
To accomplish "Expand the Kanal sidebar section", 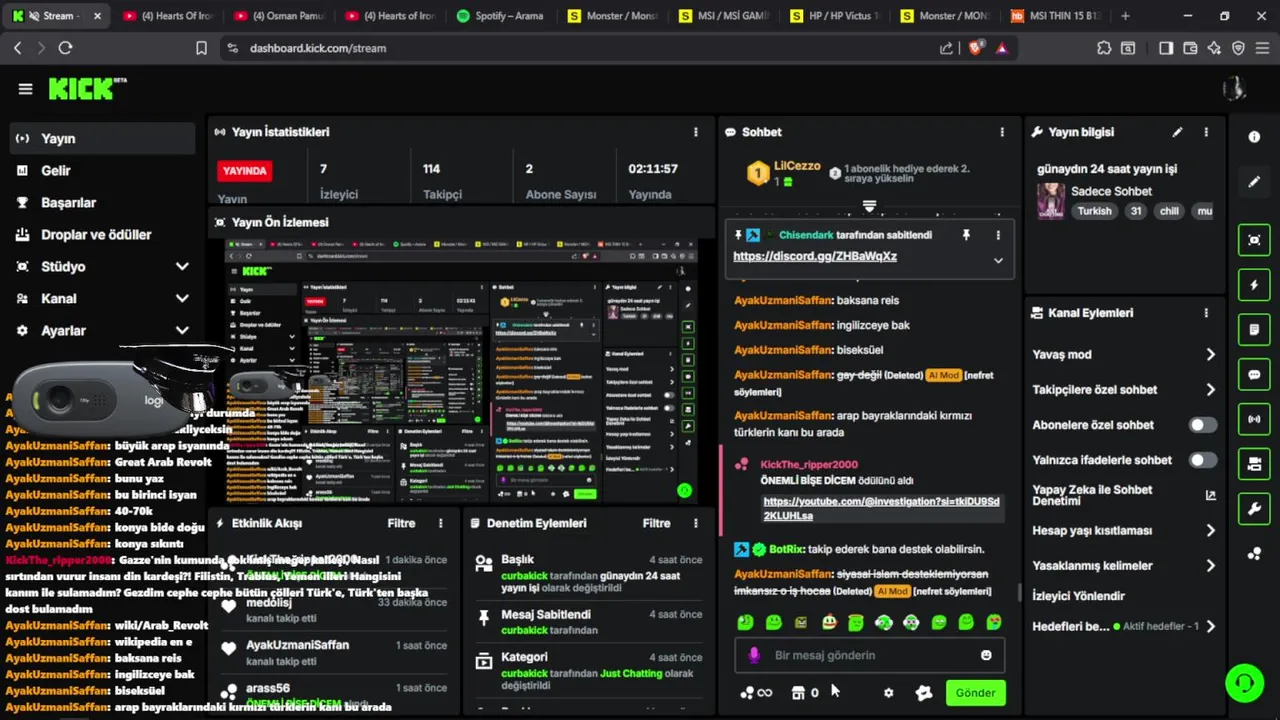I will point(182,299).
